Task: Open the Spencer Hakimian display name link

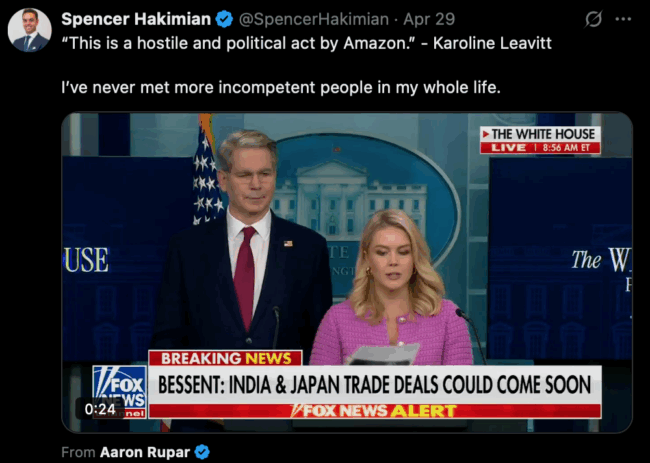Action: pyautogui.click(x=136, y=19)
